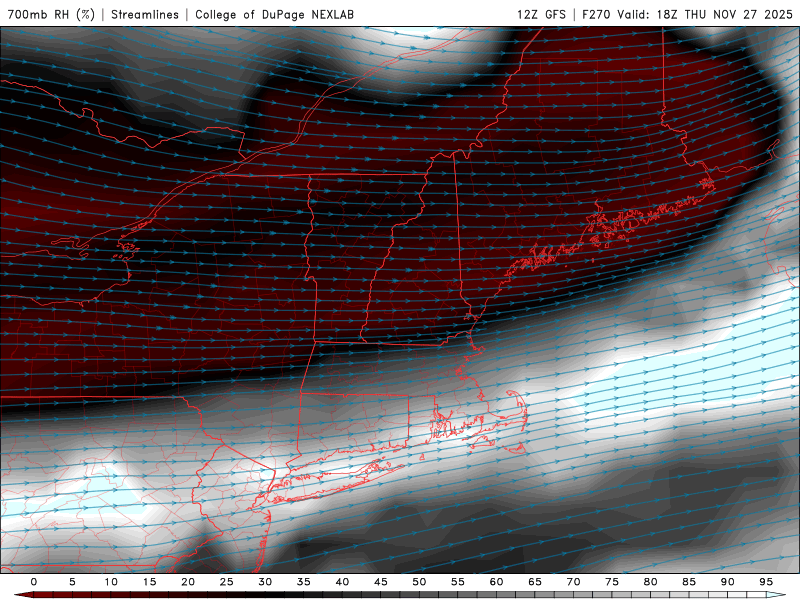Viewport: 800px width, 600px height.
Task: Select the colorbar value "10"
Action: pos(111,582)
